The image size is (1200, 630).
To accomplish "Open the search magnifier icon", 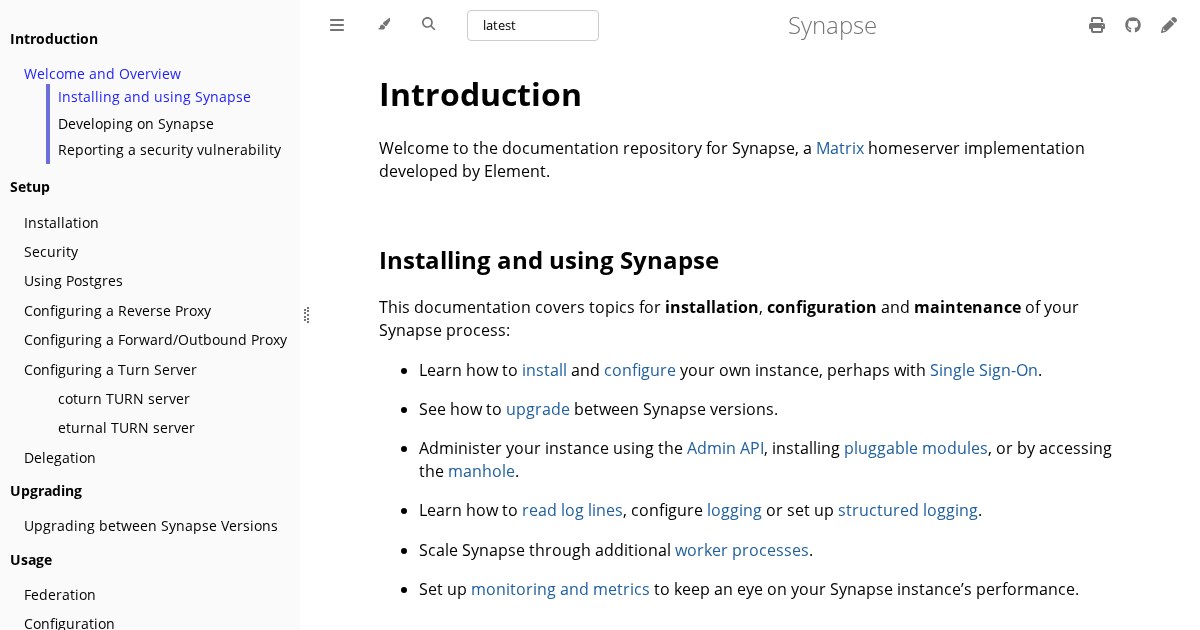I will click(x=429, y=24).
